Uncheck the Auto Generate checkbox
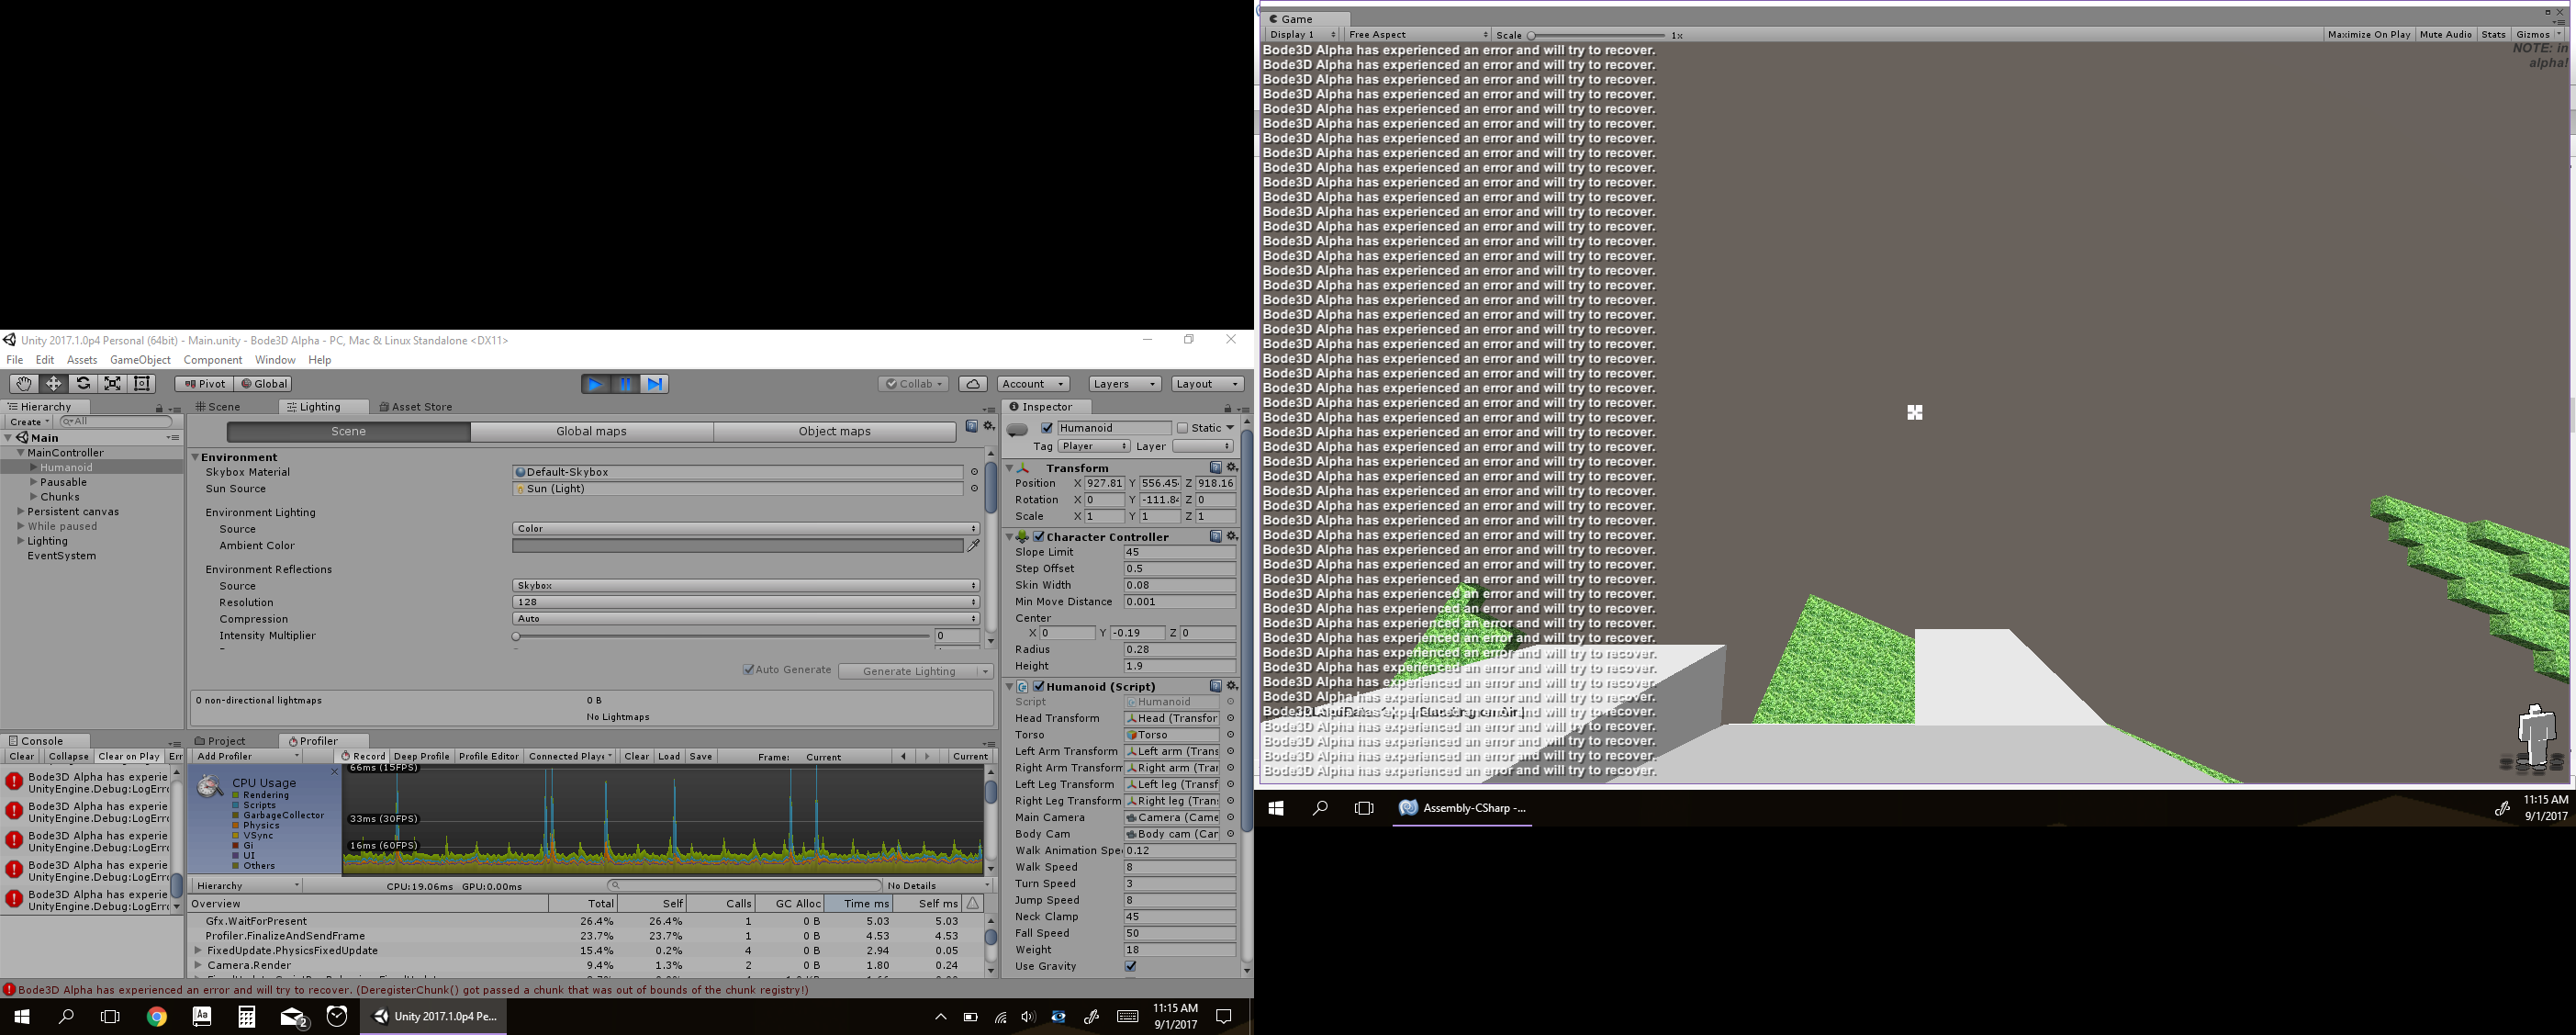This screenshot has width=2576, height=1035. tap(748, 670)
